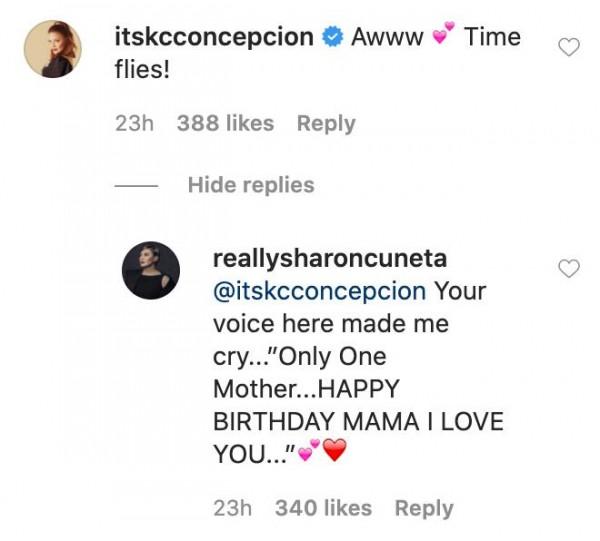600x541 pixels.
Task: Click the red heart emoji ending the reply
Action: (333, 453)
